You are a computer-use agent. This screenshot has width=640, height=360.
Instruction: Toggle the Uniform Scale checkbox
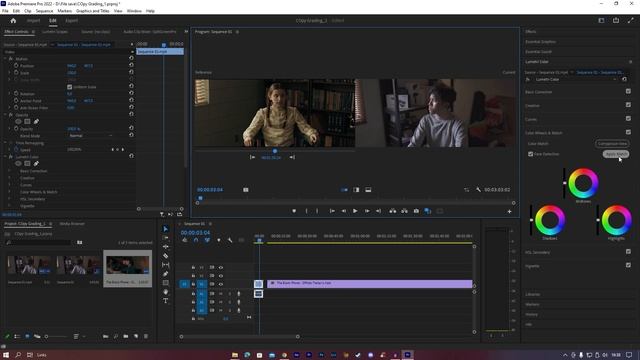[x=69, y=87]
